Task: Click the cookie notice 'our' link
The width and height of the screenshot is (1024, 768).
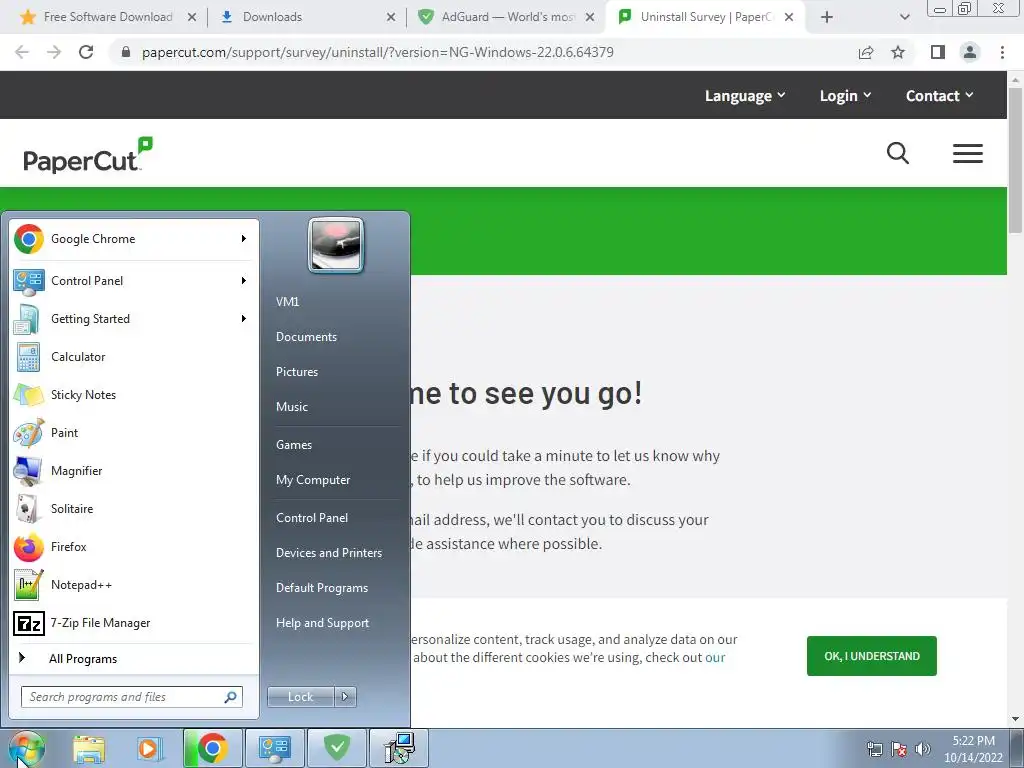Action: pos(715,658)
